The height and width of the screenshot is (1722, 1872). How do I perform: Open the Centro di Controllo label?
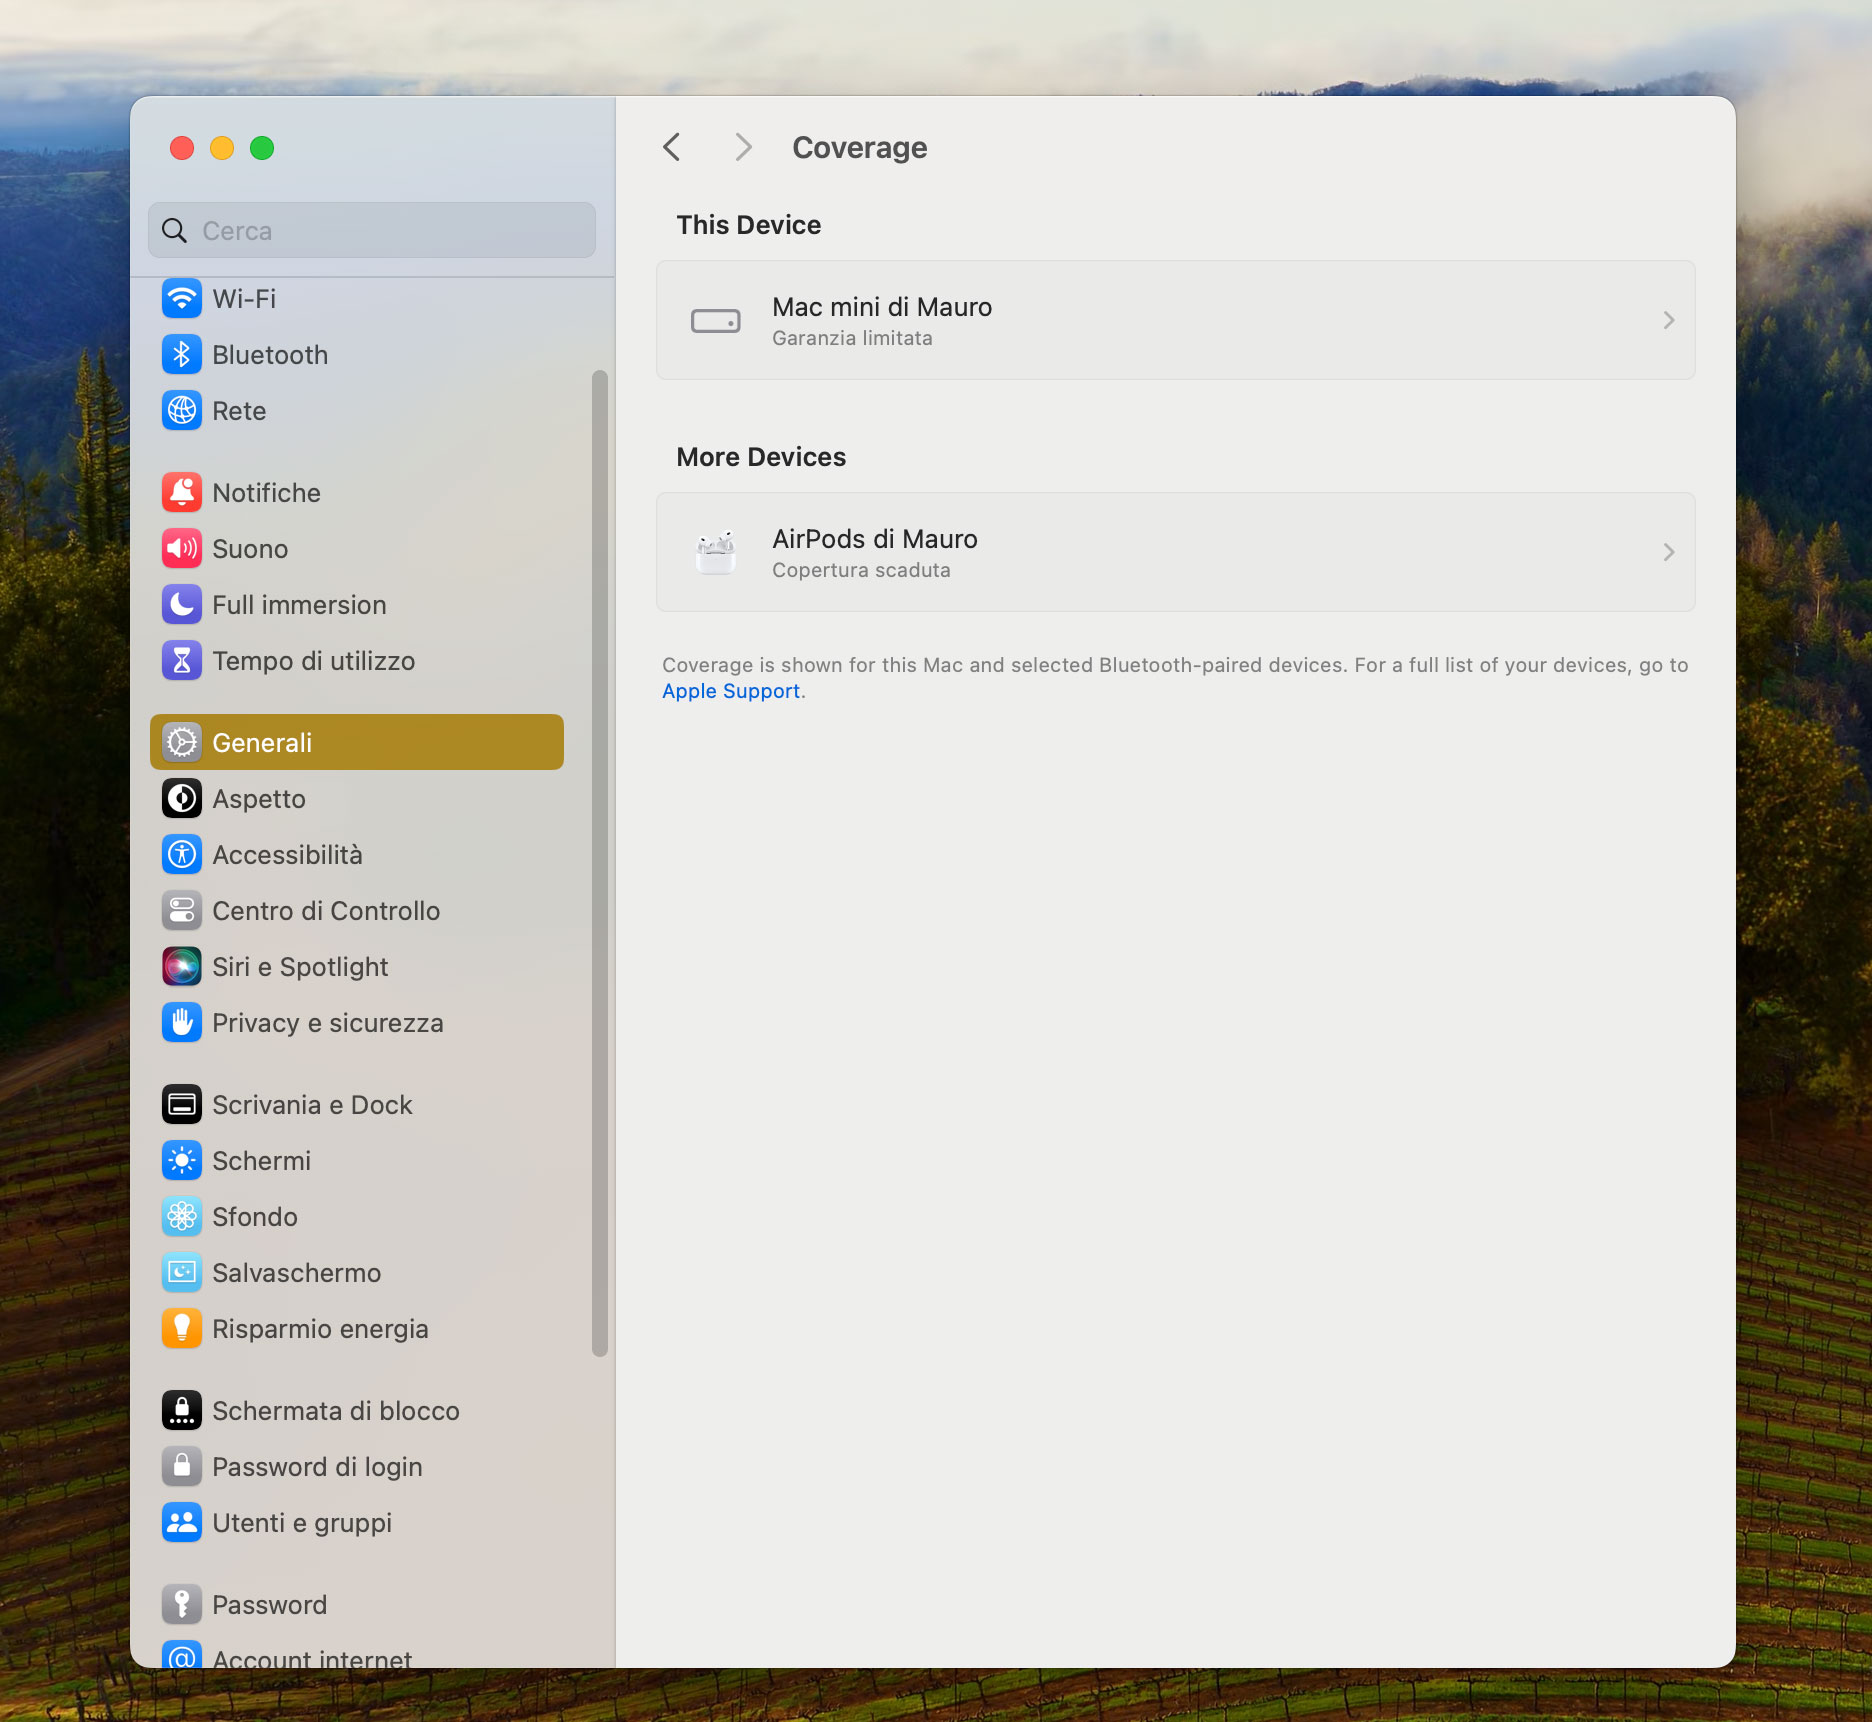coord(326,910)
